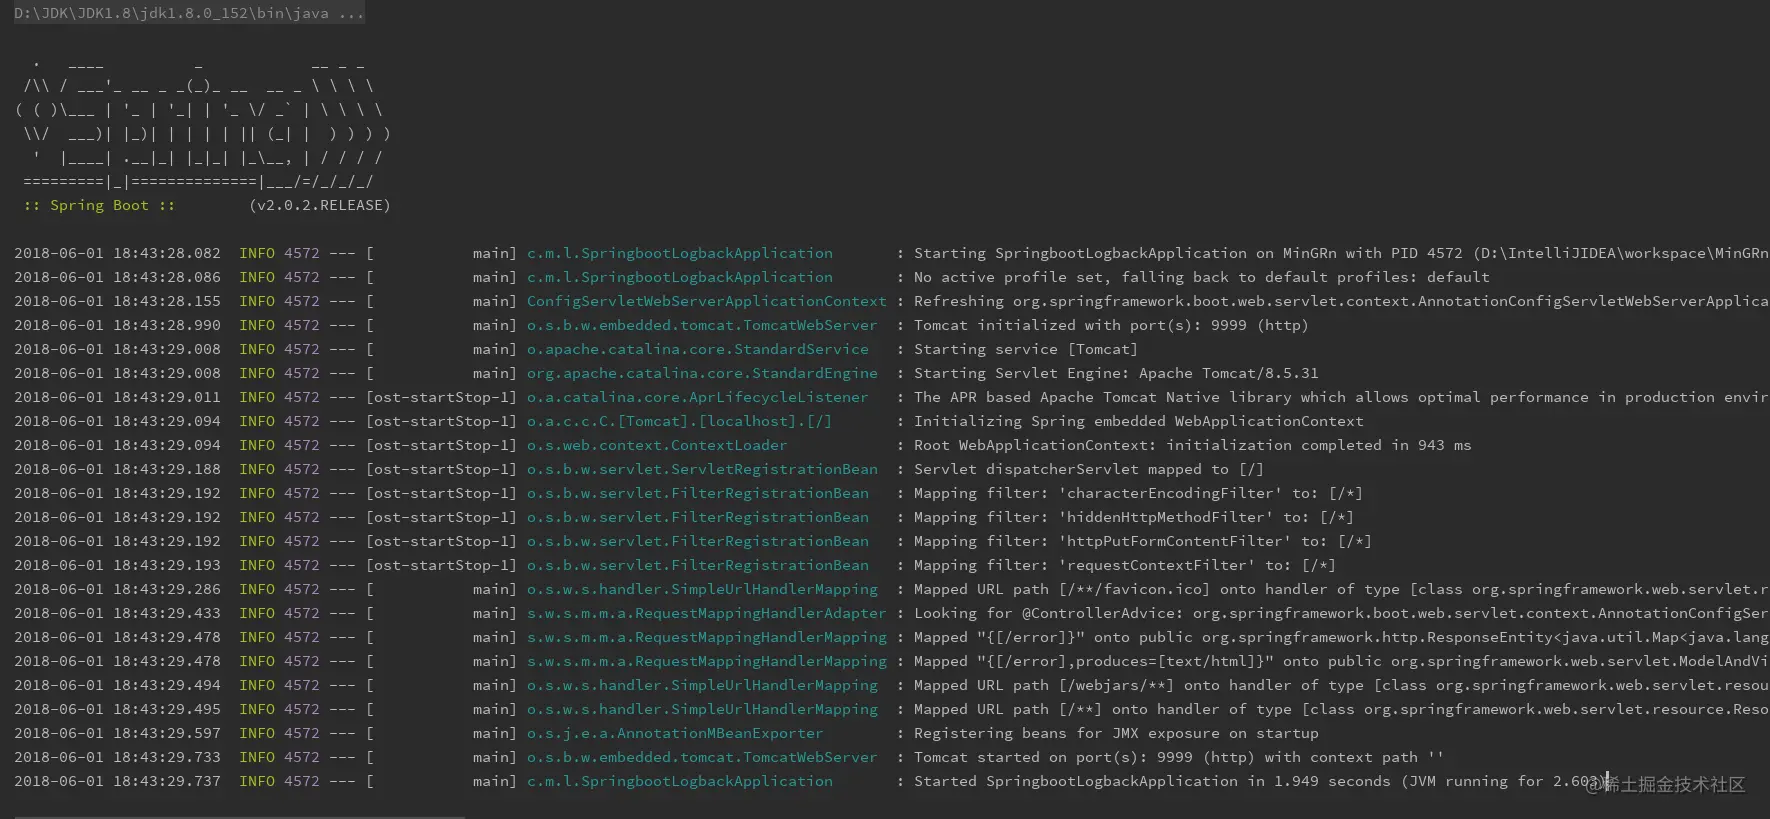
Task: Click logger 'o.apache.catalina.core.StandardService'
Action: point(698,349)
